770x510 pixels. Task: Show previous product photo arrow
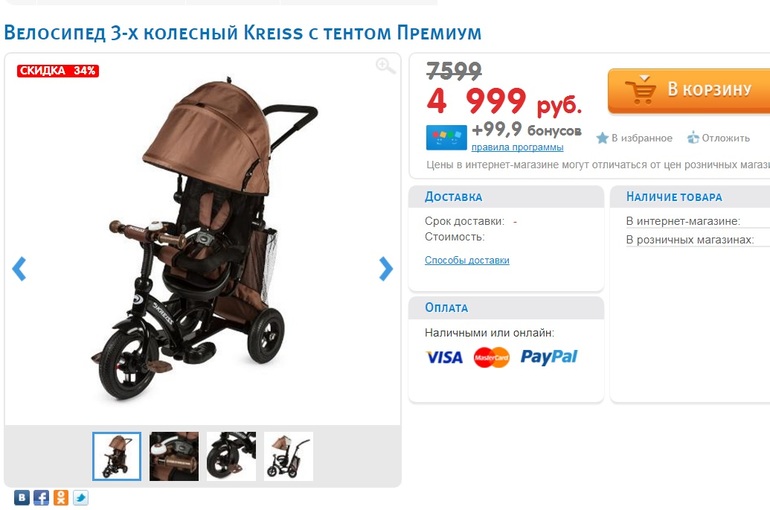(x=19, y=268)
